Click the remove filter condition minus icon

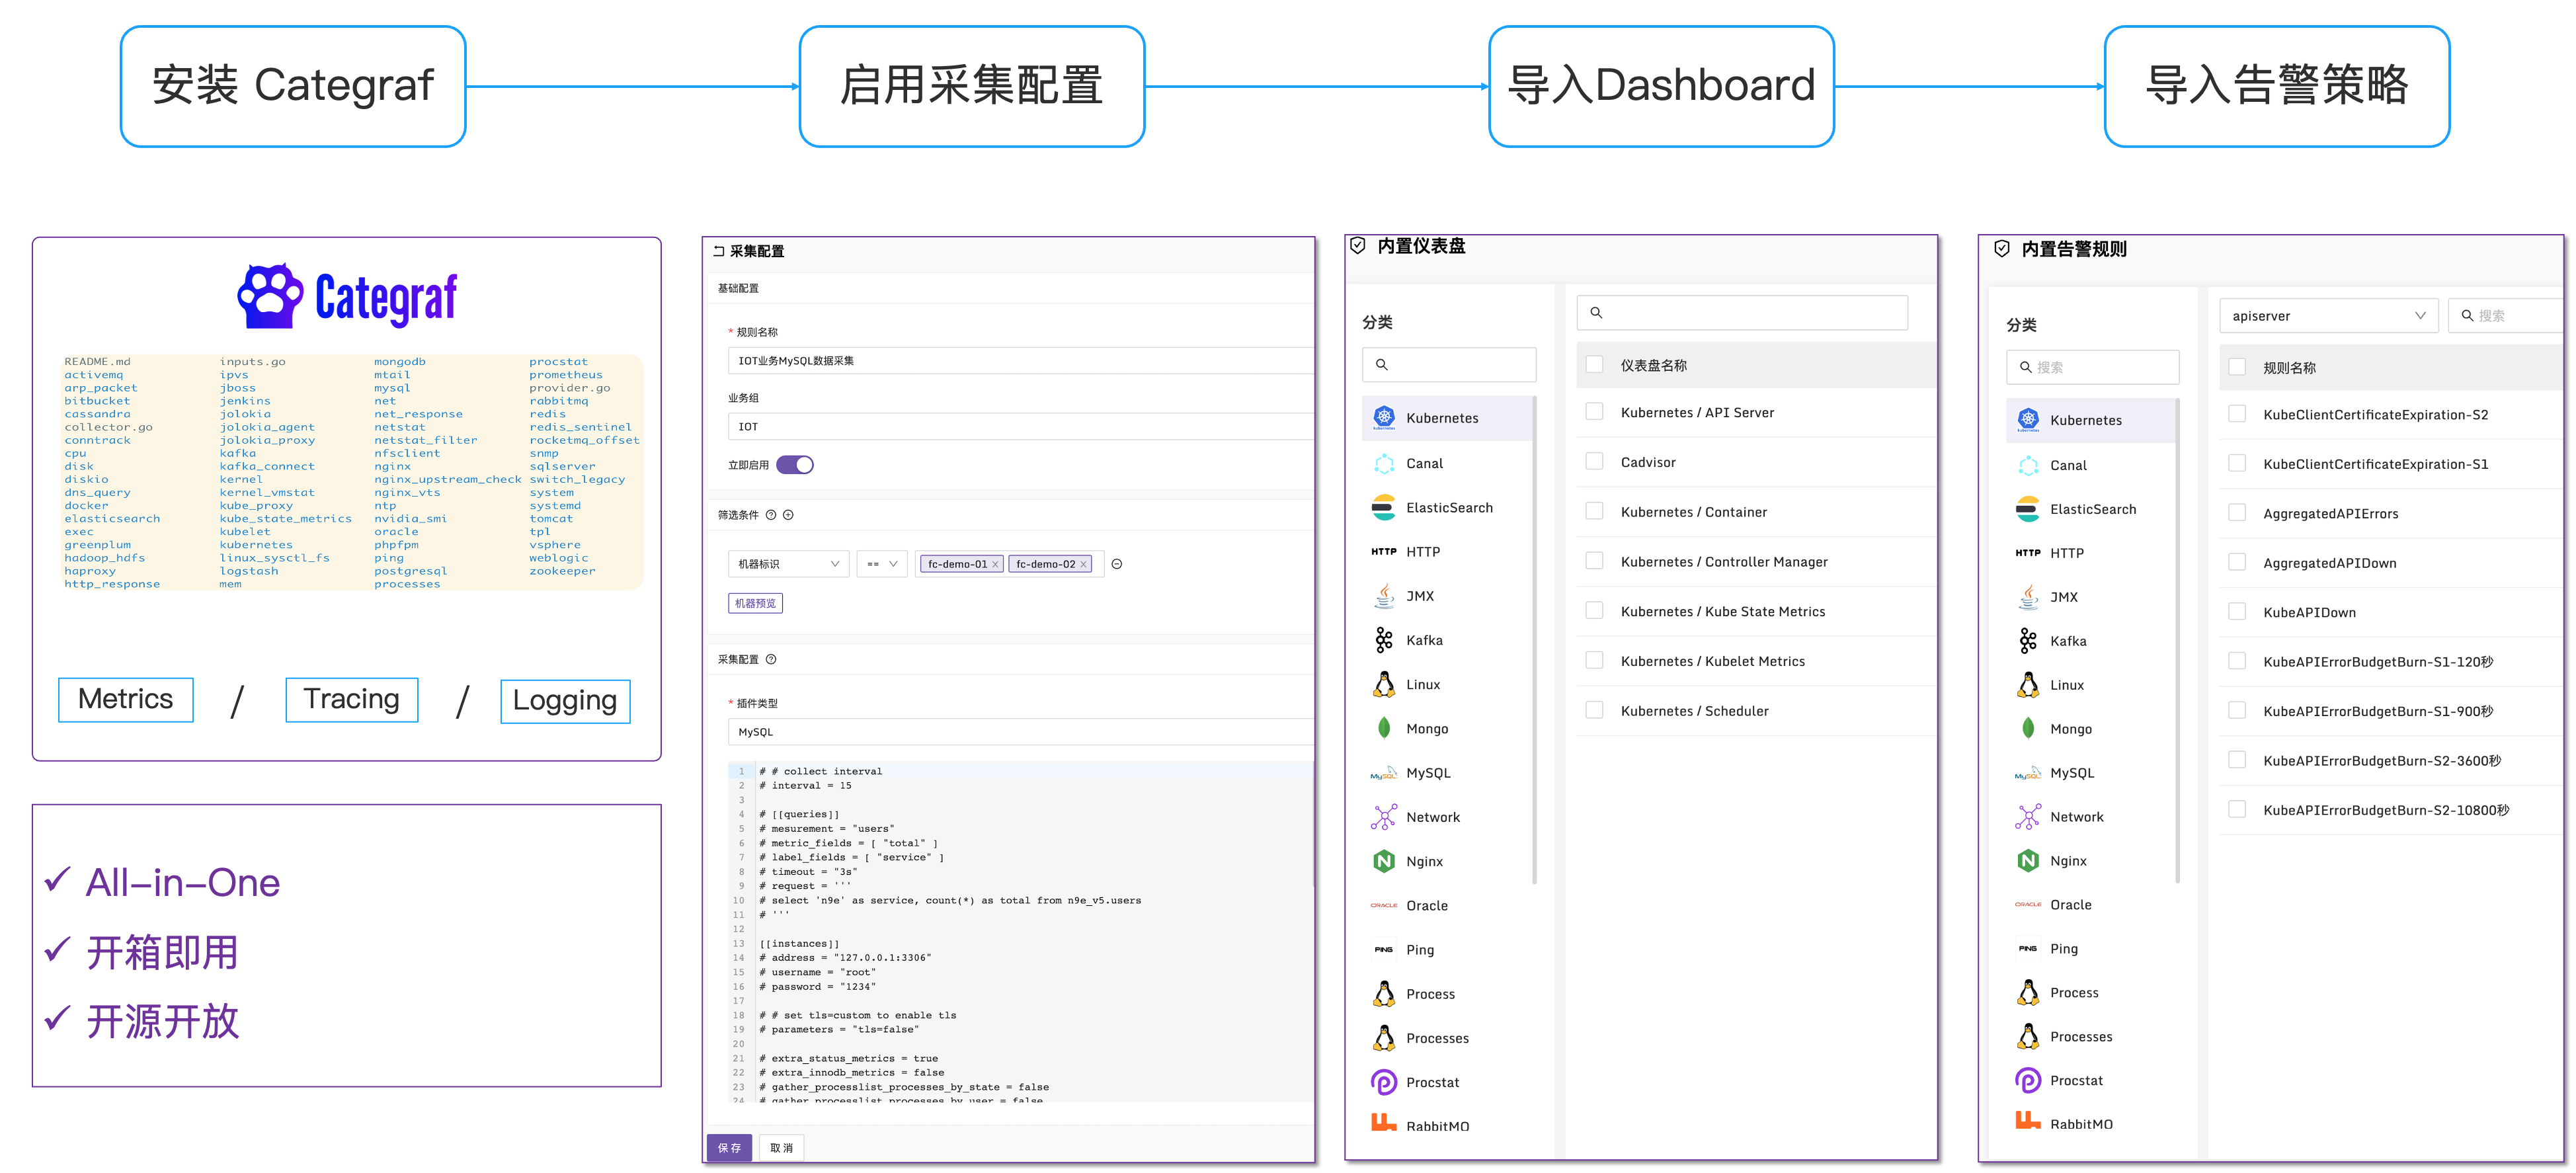[1117, 564]
